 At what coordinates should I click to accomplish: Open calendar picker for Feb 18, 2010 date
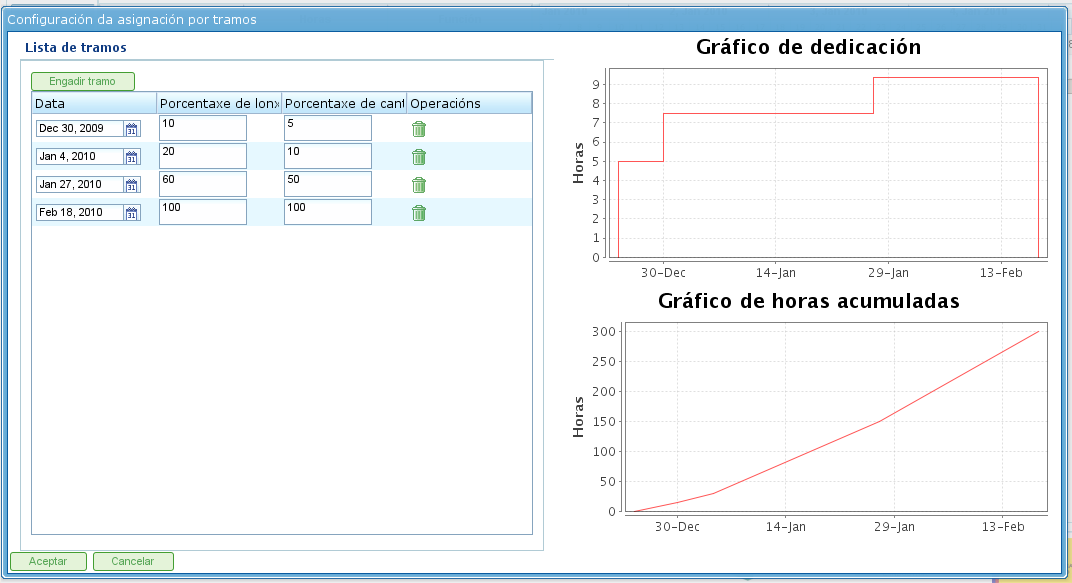click(x=132, y=213)
